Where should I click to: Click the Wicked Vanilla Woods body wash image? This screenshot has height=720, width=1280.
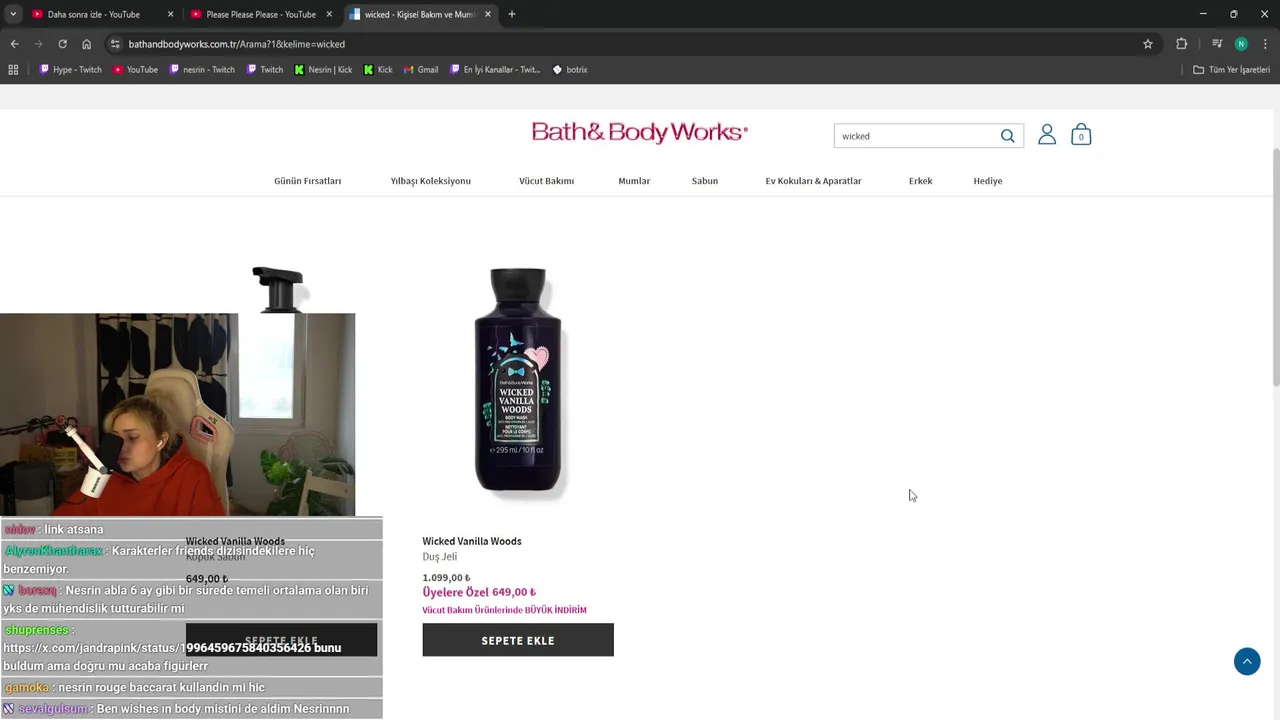pyautogui.click(x=518, y=380)
